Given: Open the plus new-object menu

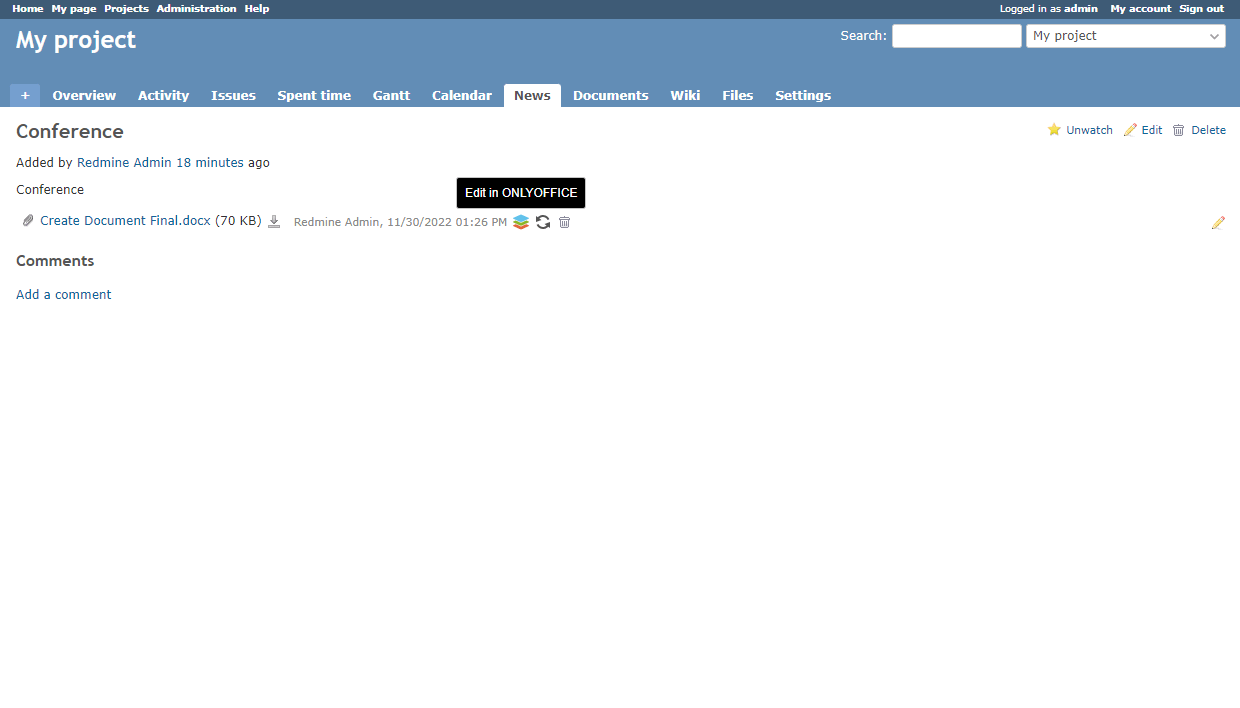Looking at the screenshot, I should pyautogui.click(x=25, y=95).
